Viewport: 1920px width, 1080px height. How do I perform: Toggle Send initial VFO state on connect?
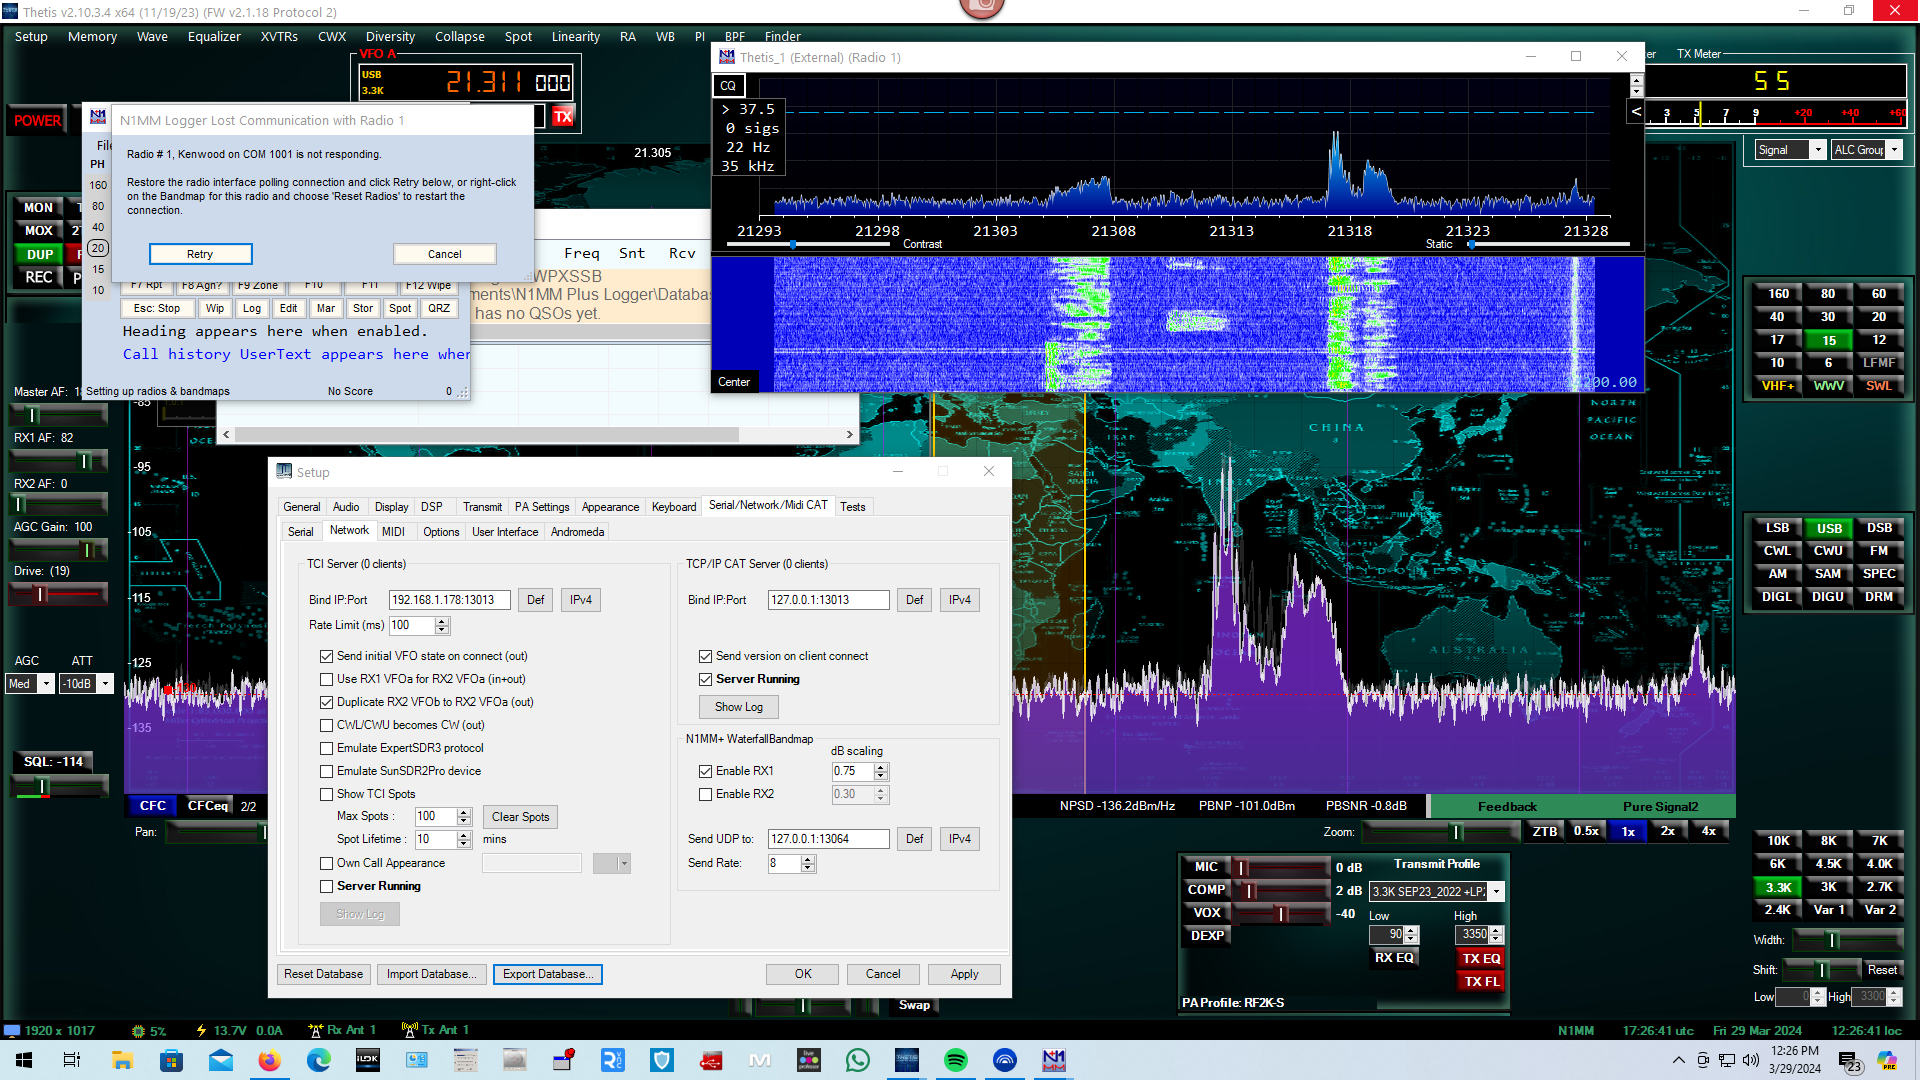[x=326, y=656]
